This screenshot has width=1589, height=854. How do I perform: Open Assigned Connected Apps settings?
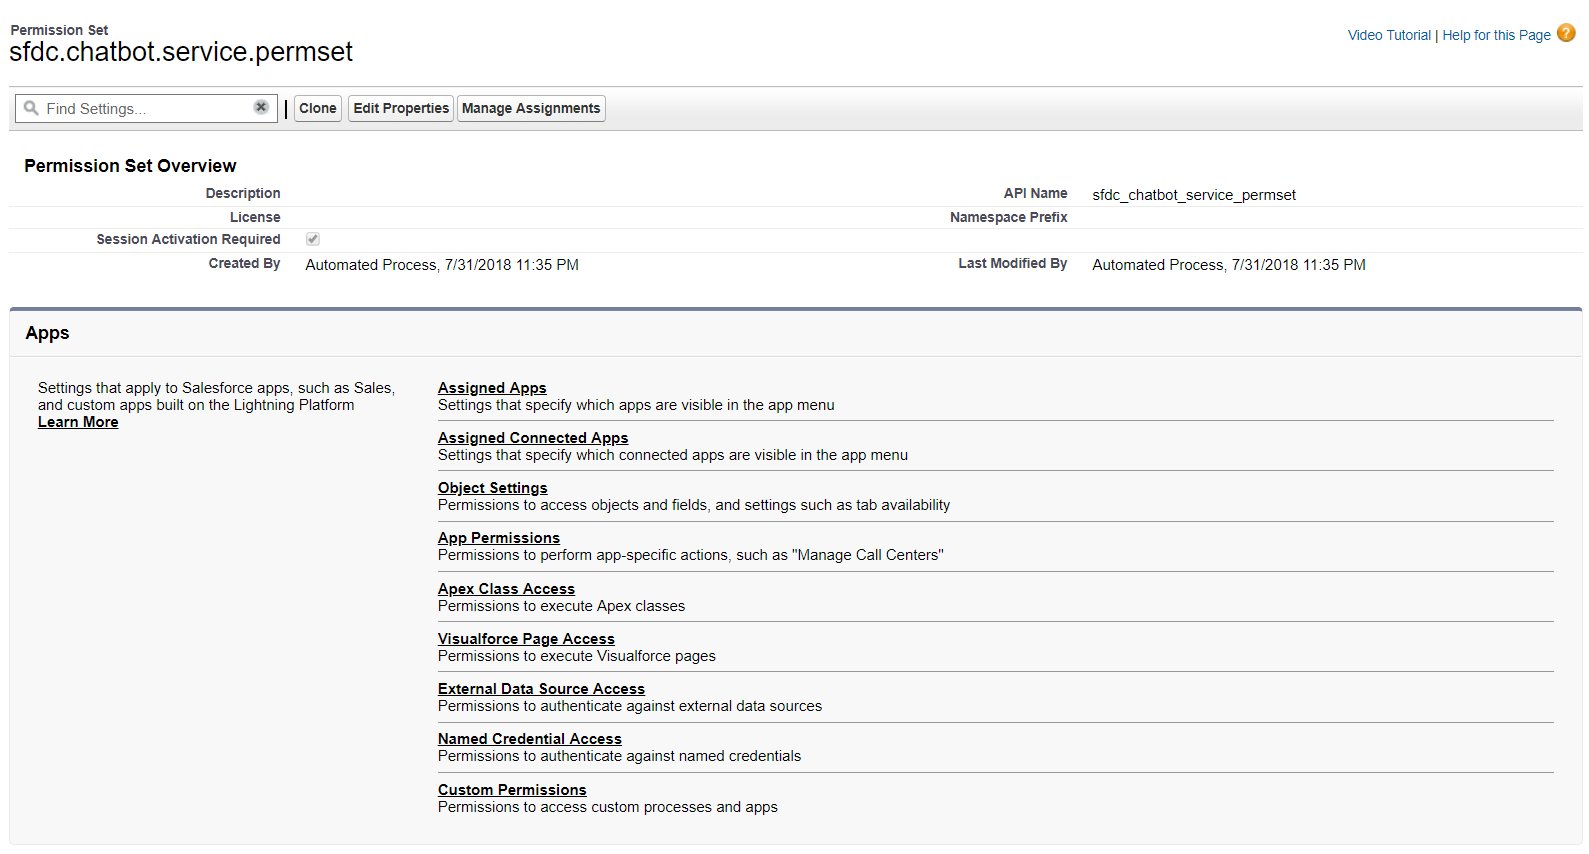point(533,438)
